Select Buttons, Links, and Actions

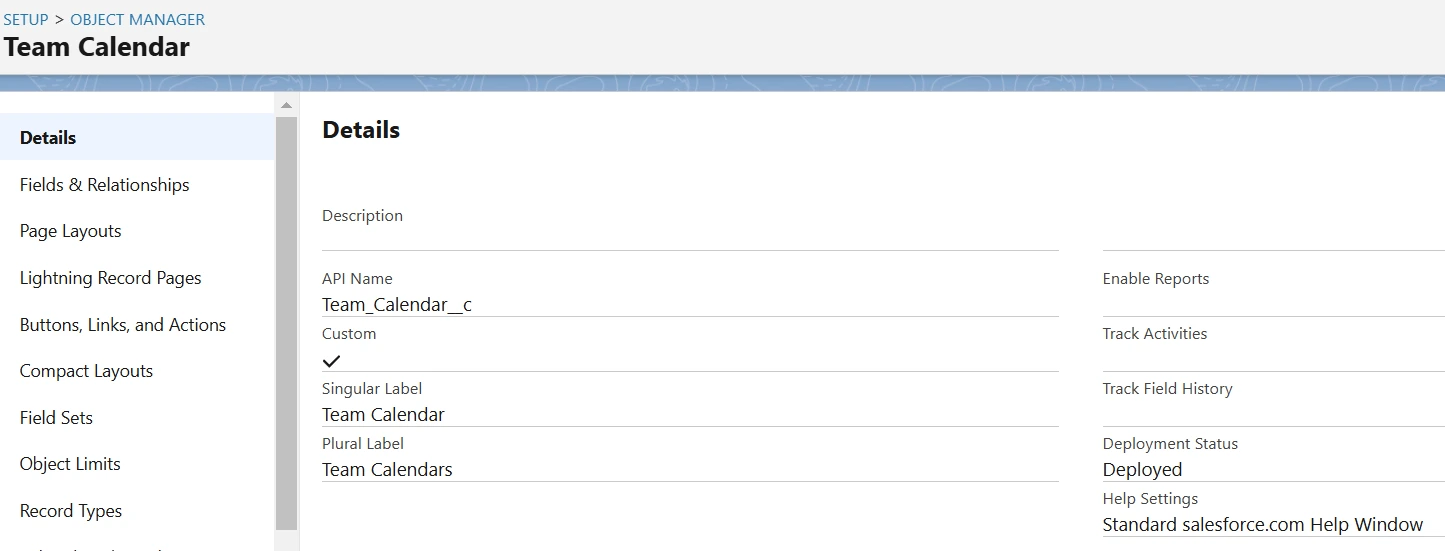coord(122,325)
